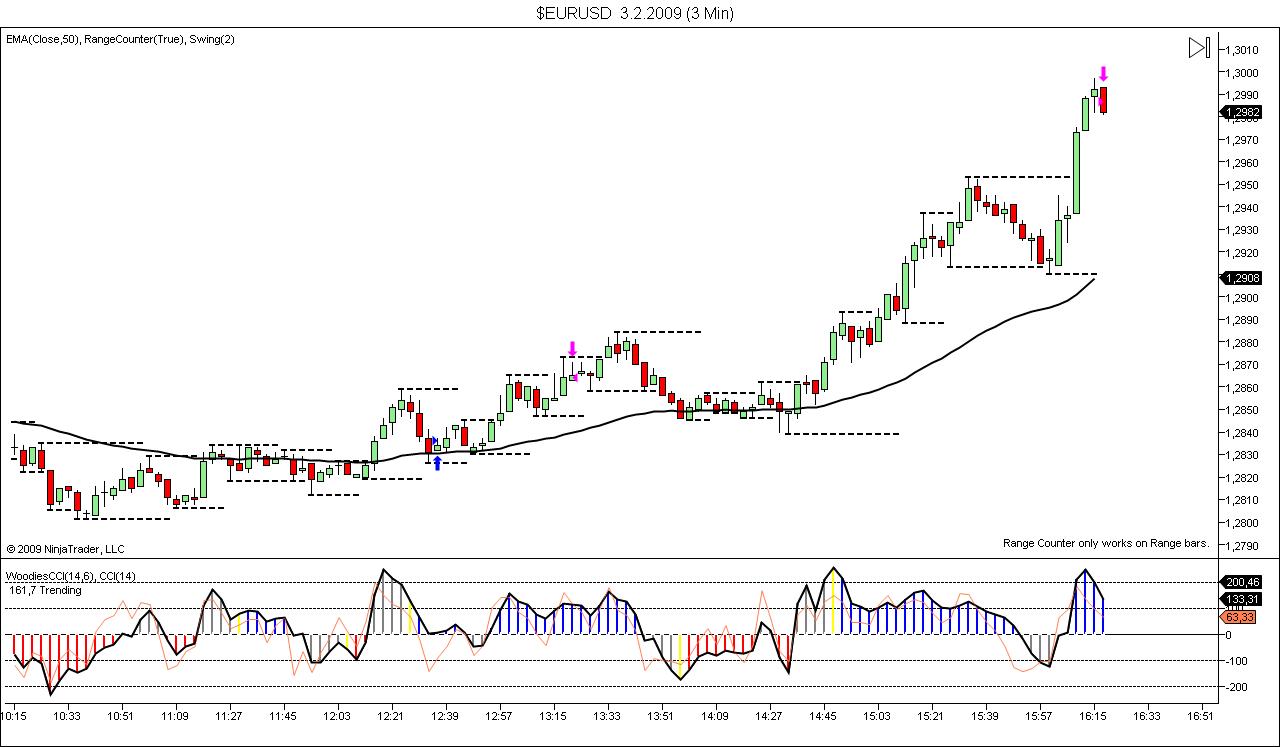This screenshot has height=747, width=1280.
Task: Click the 14:45 time axis label
Action: (823, 716)
